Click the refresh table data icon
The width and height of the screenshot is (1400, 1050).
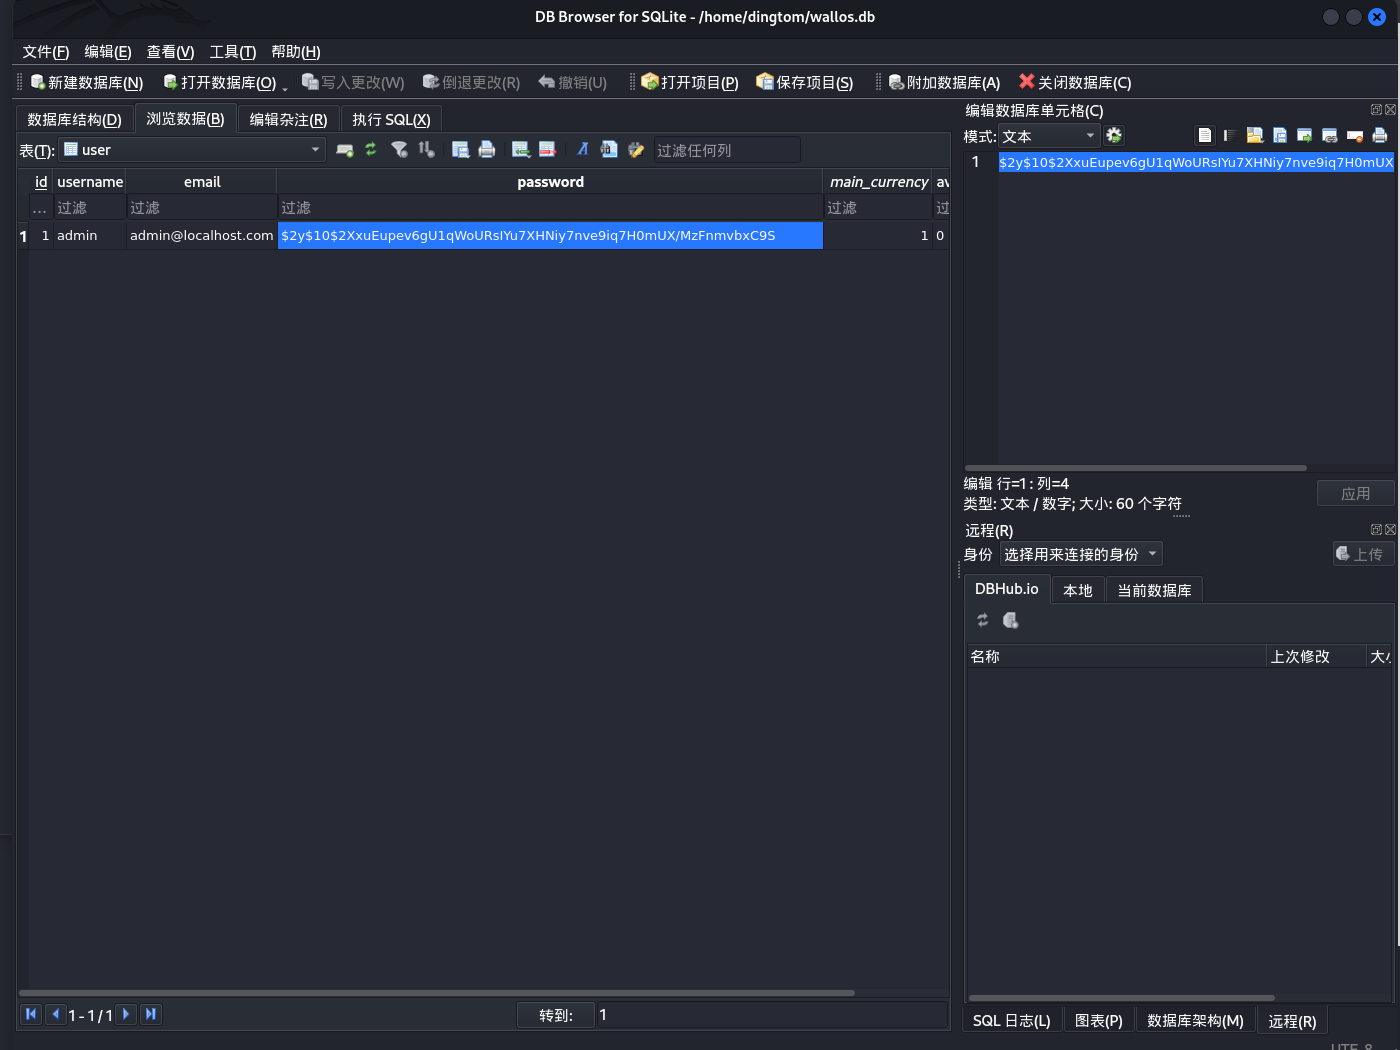click(x=371, y=150)
